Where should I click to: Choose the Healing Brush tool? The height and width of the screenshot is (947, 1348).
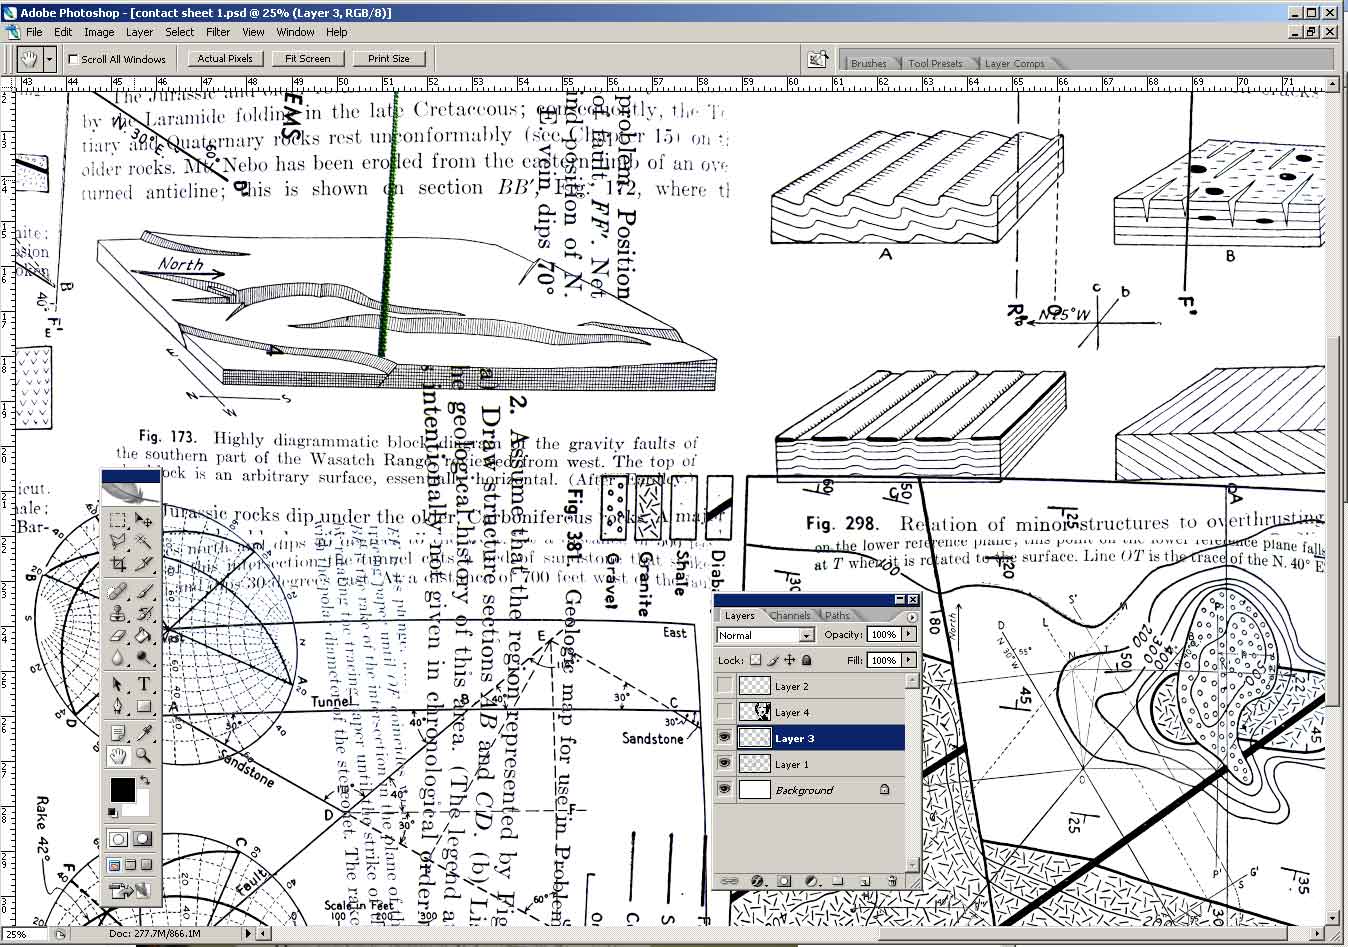pyautogui.click(x=118, y=591)
